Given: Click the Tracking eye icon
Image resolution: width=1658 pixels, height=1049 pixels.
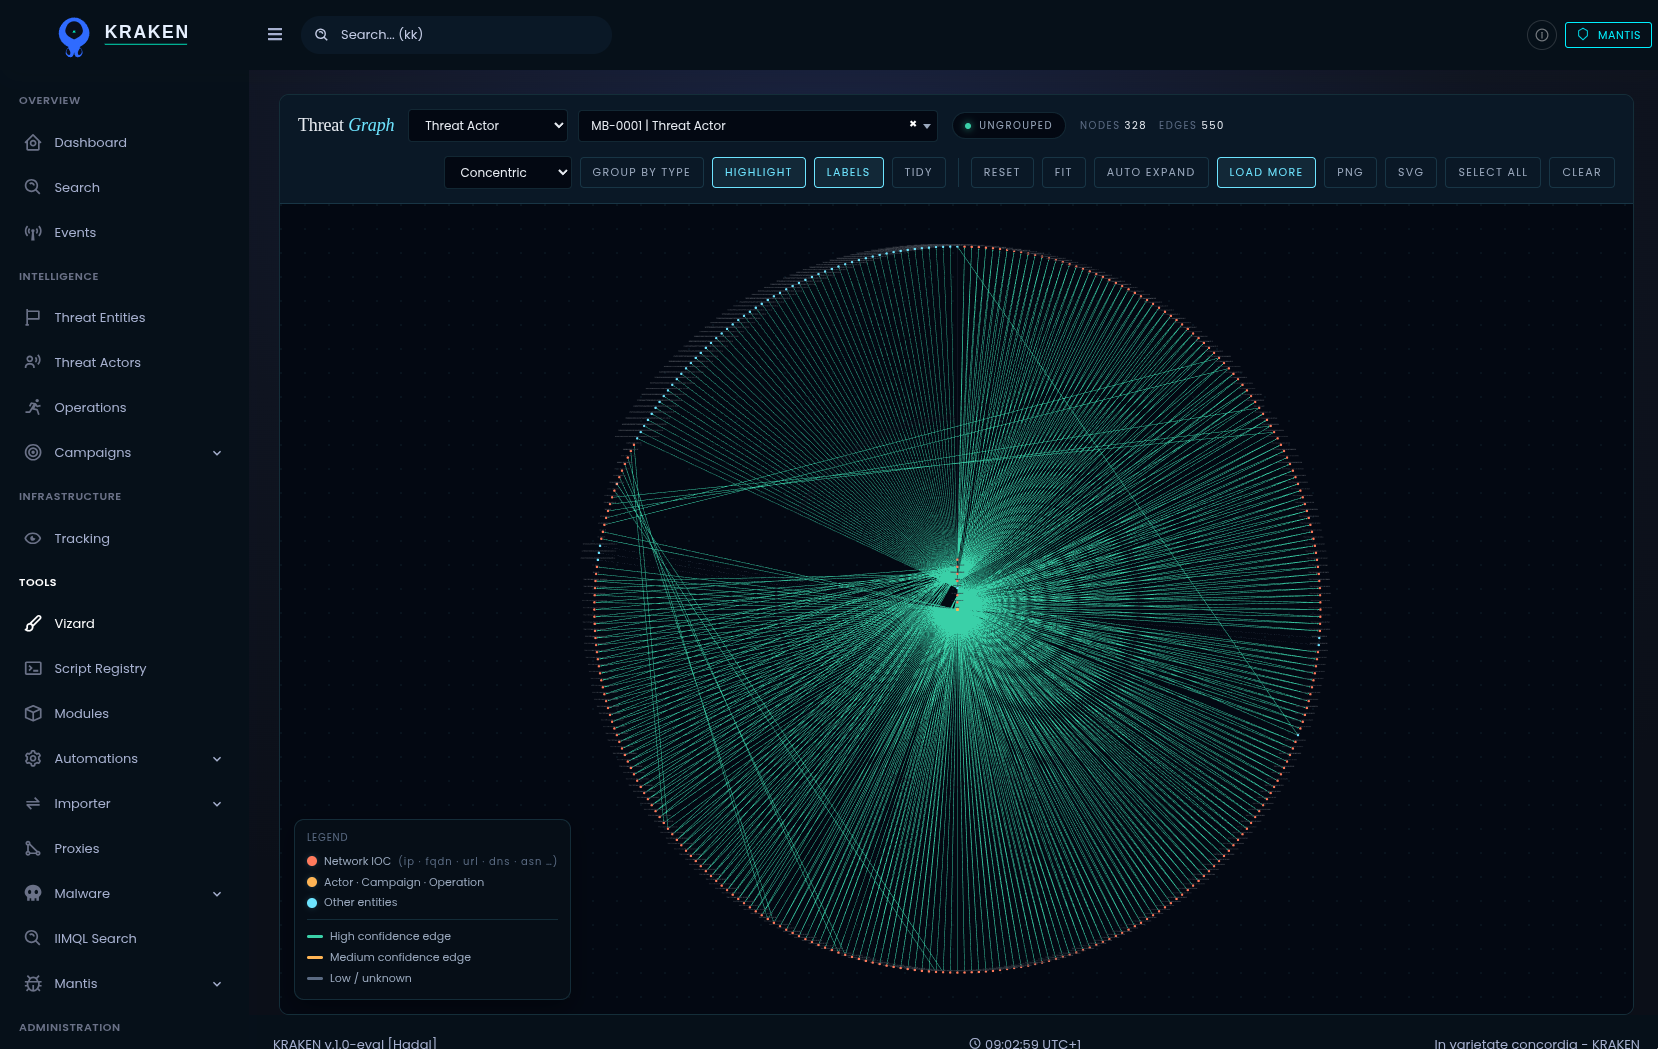Looking at the screenshot, I should pos(33,539).
